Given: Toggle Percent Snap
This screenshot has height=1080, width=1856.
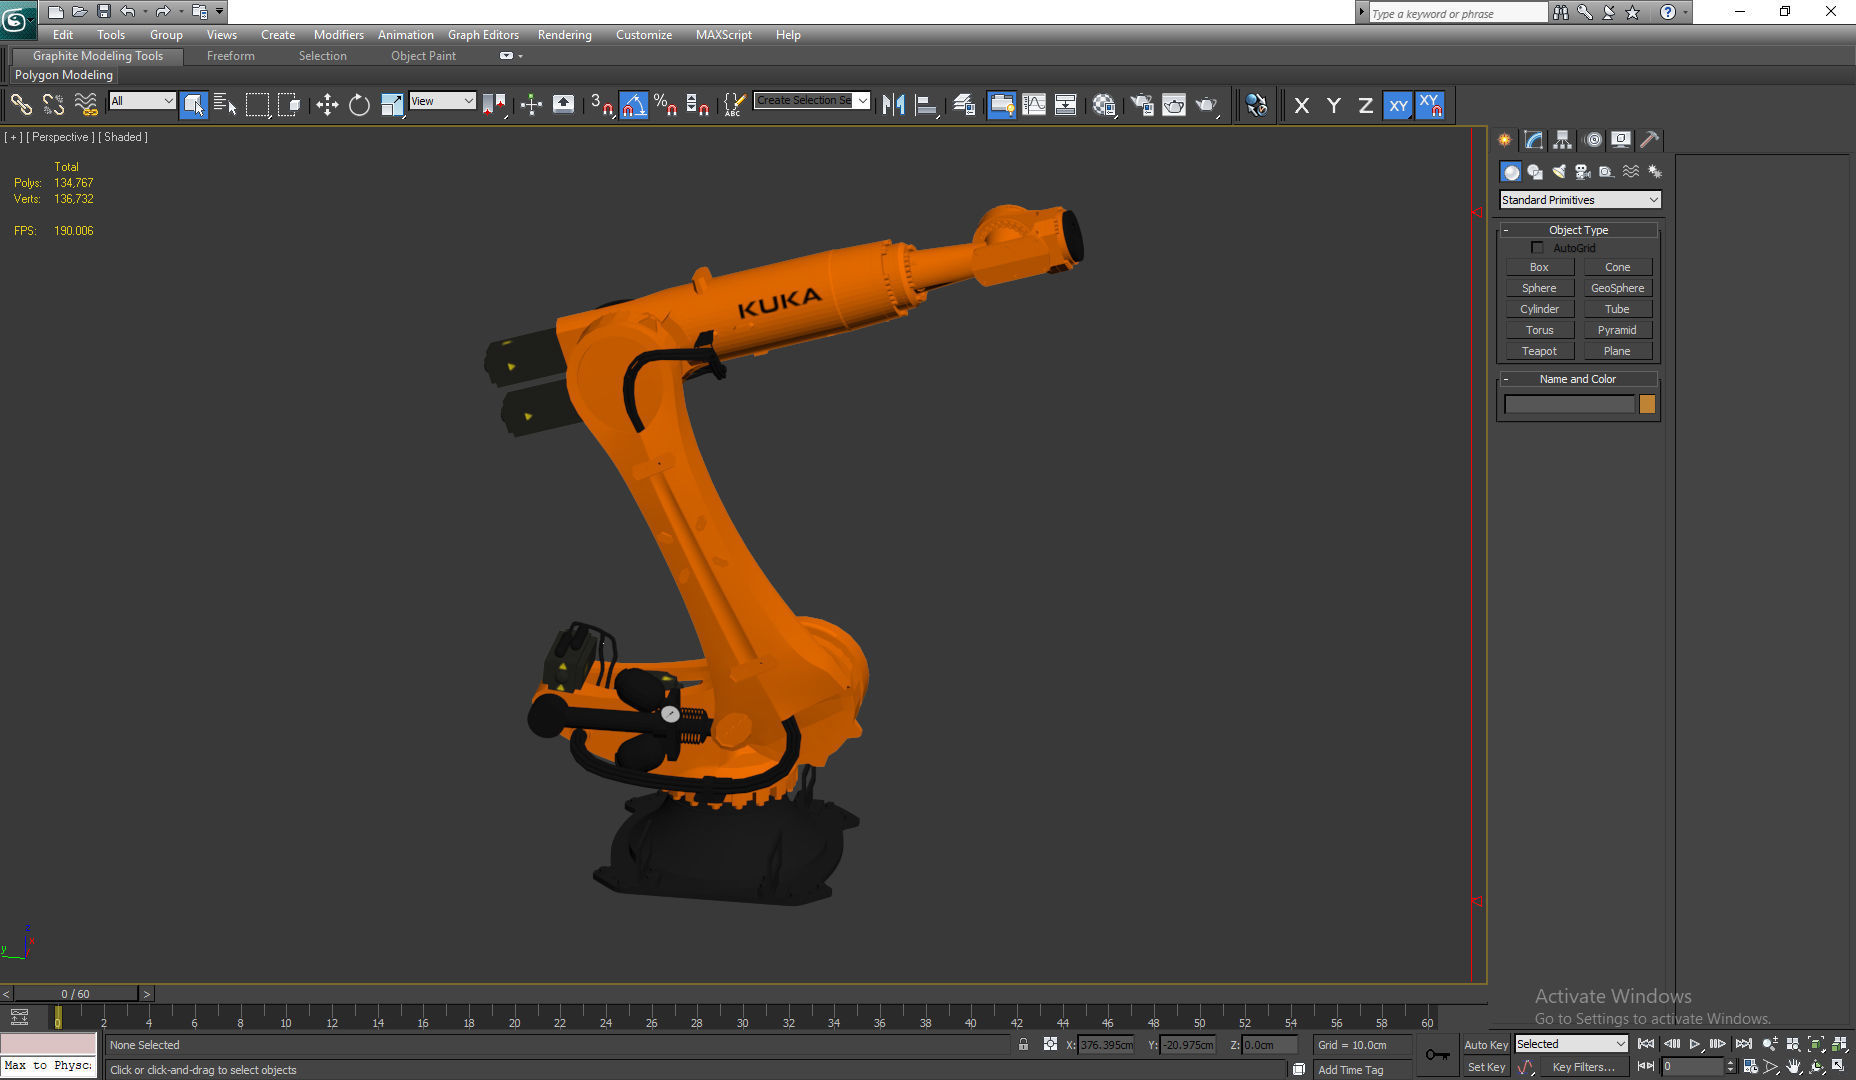Looking at the screenshot, I should point(666,104).
